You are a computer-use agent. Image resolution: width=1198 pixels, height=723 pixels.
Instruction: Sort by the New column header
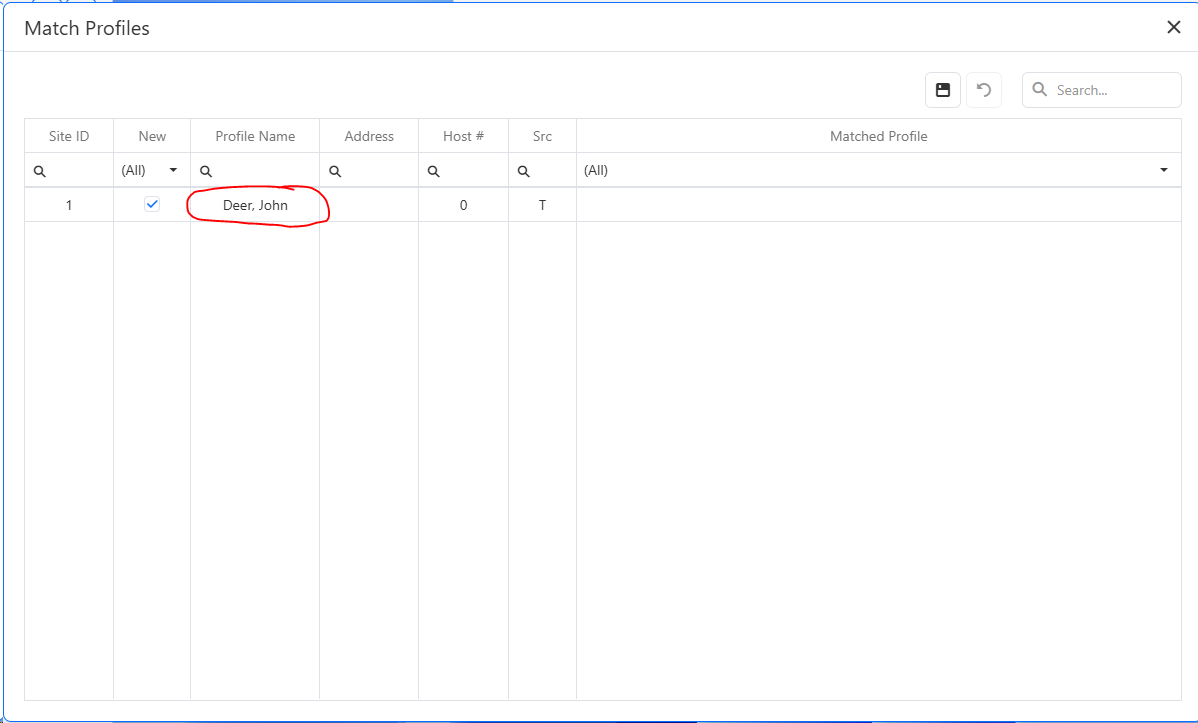(152, 136)
